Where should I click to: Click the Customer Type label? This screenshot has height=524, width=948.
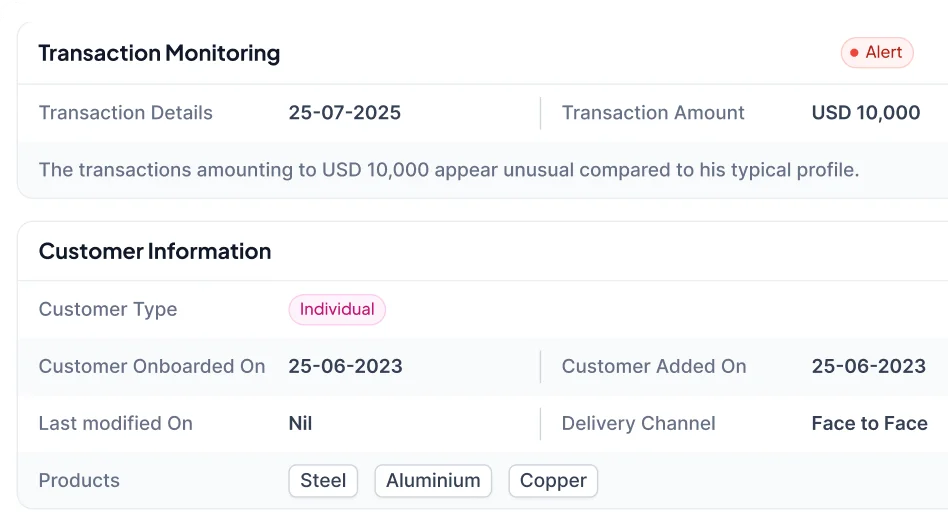click(108, 310)
